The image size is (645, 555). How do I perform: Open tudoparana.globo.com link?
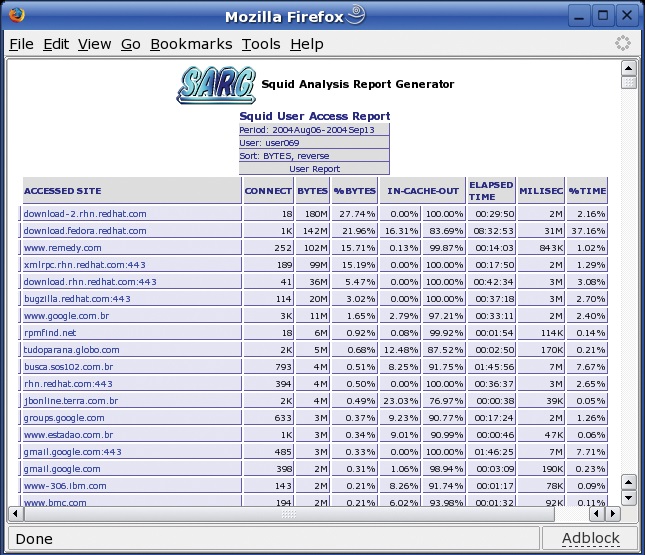tap(71, 350)
